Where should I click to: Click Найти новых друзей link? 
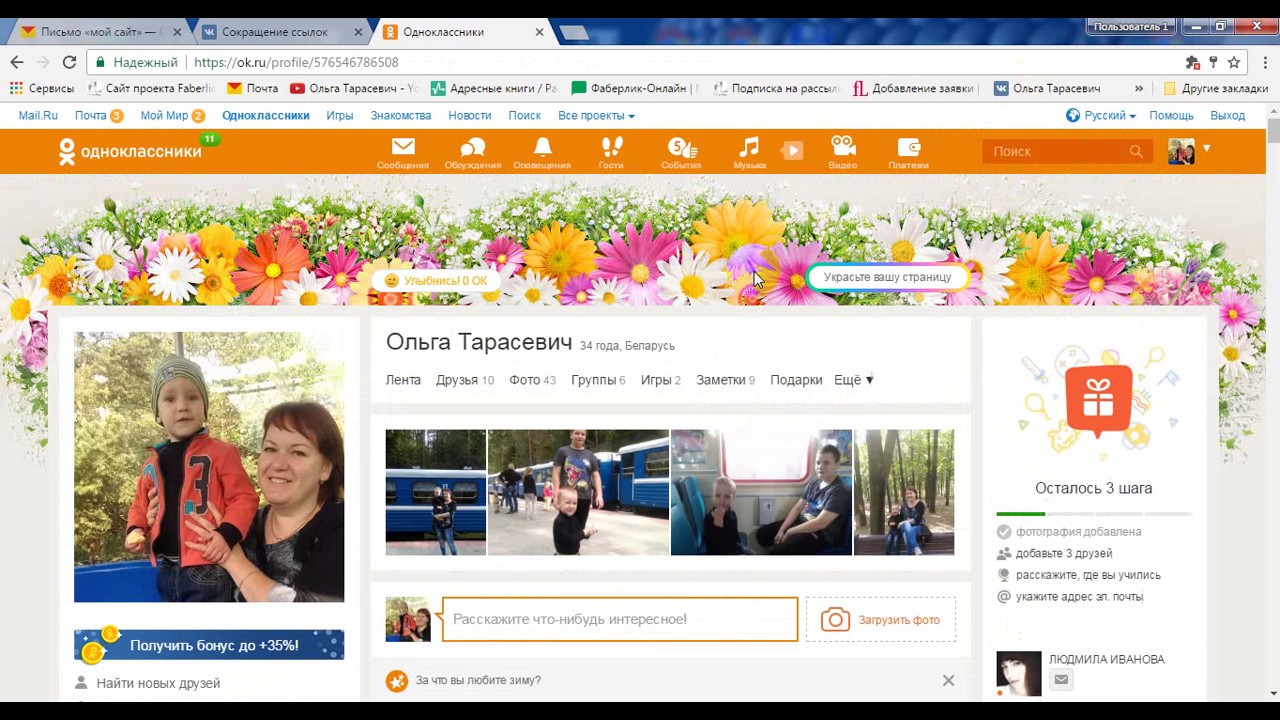[158, 683]
